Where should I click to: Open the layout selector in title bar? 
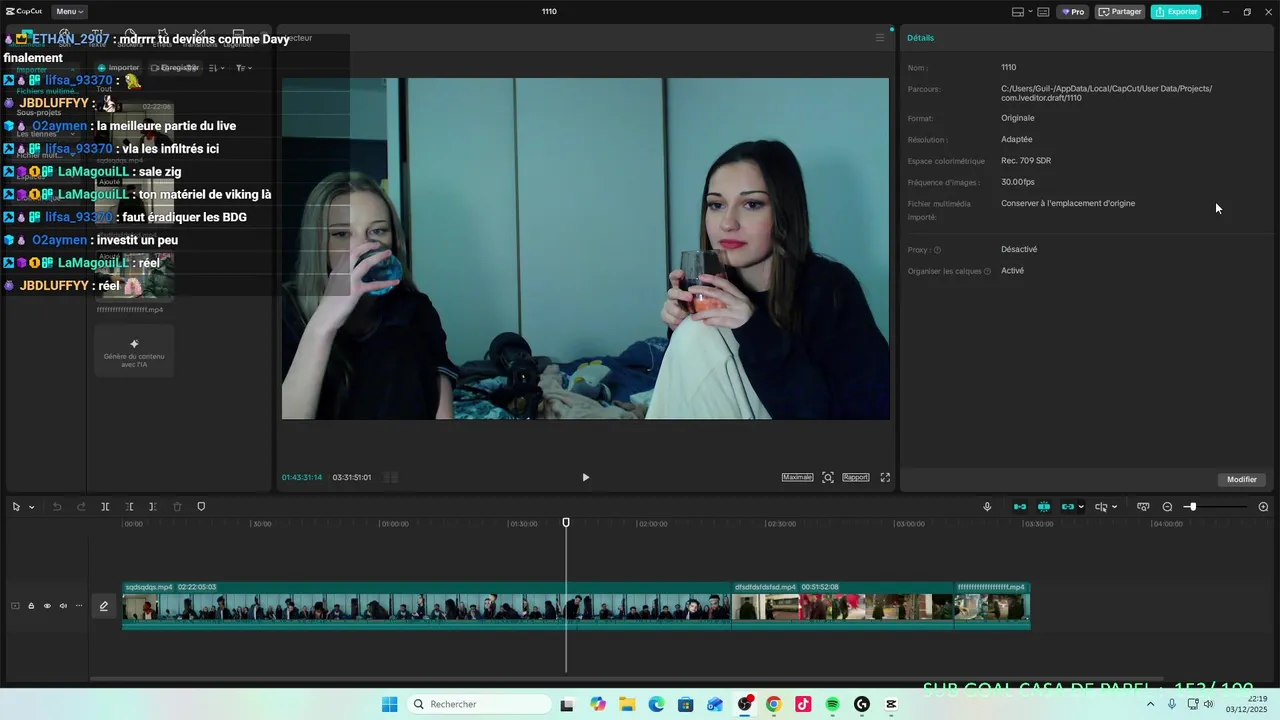pos(1022,12)
